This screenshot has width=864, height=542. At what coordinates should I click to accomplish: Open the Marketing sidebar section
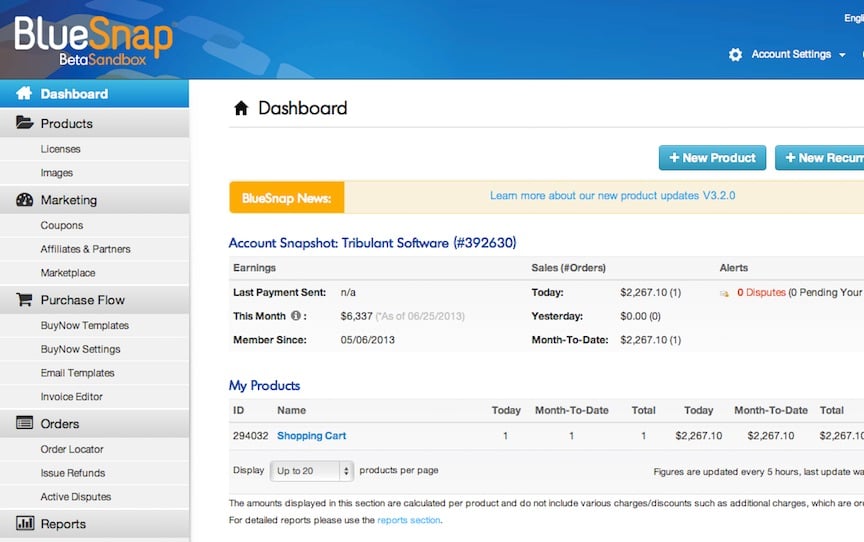[94, 200]
